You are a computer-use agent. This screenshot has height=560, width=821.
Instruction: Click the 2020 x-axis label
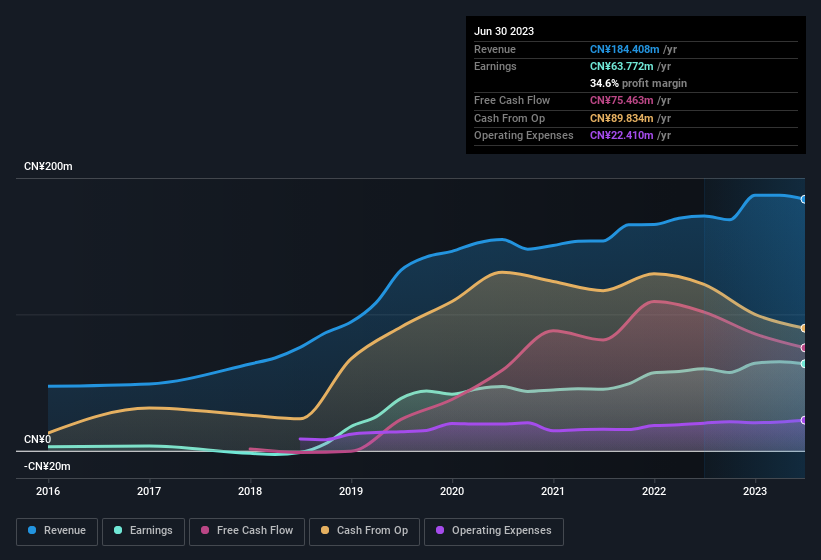click(x=452, y=491)
